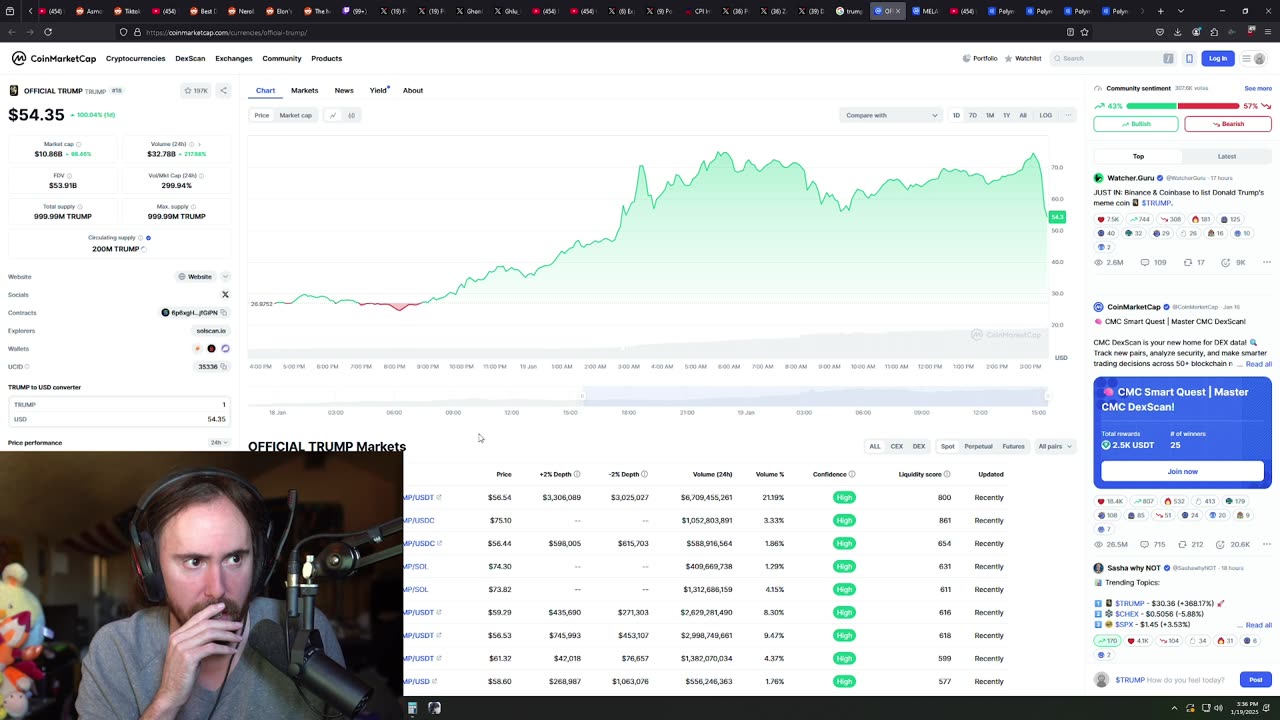Image resolution: width=1280 pixels, height=720 pixels.
Task: Click the Confidence info icon
Action: pos(852,474)
